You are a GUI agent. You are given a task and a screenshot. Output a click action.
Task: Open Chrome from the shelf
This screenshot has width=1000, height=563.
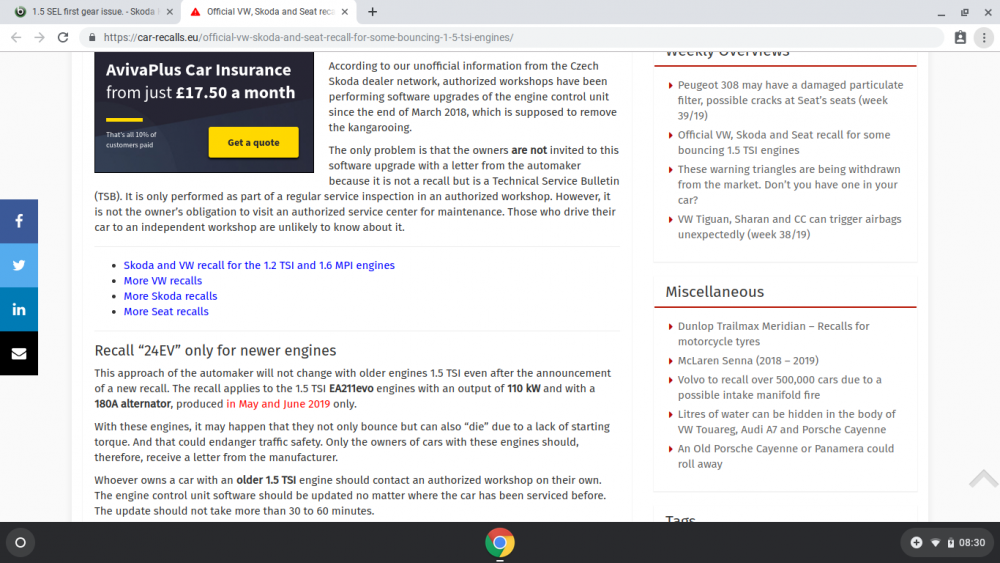(x=499, y=543)
